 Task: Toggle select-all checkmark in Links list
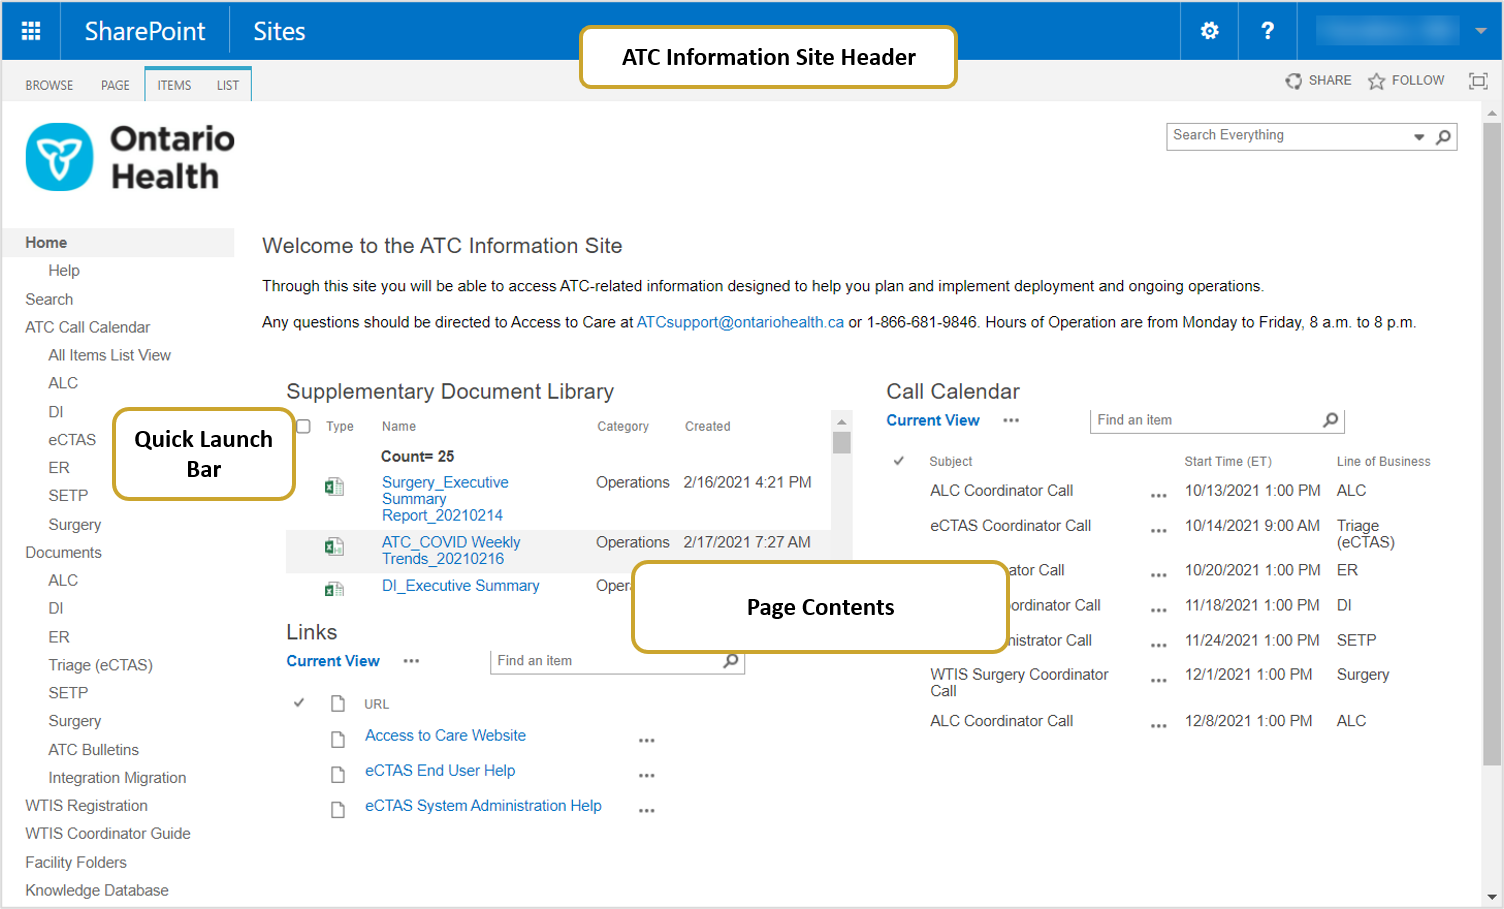pyautogui.click(x=299, y=703)
